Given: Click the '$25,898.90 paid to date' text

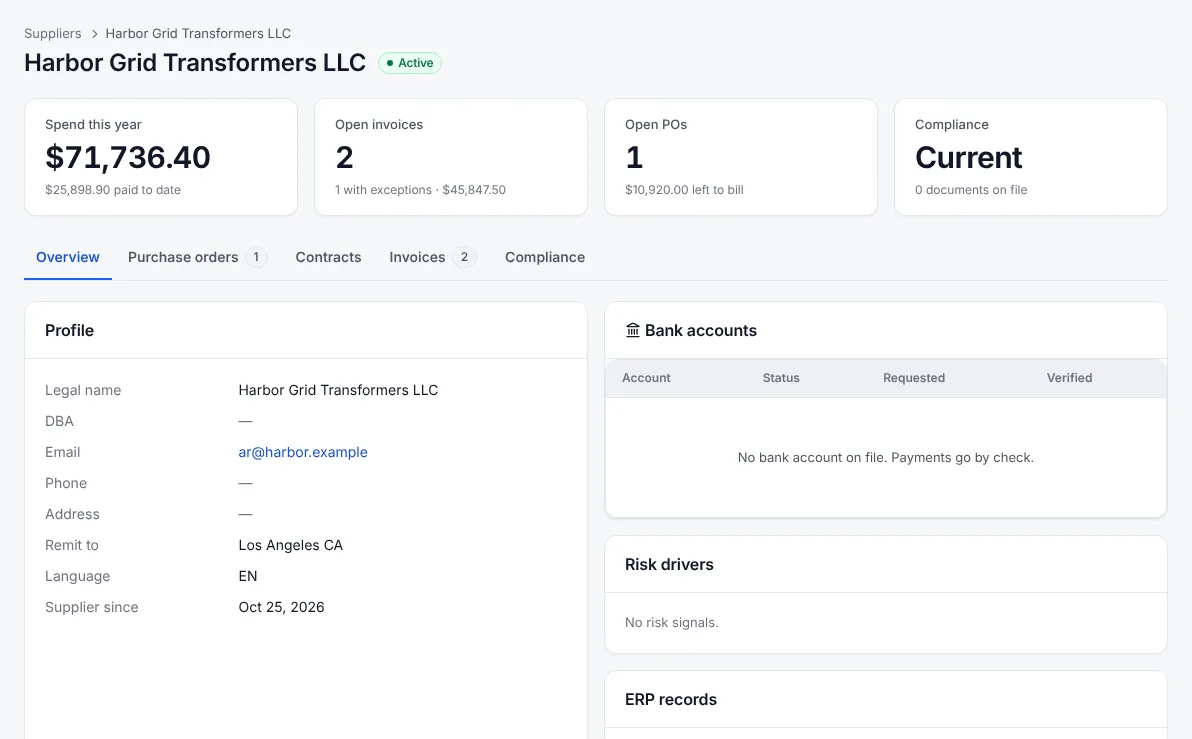Looking at the screenshot, I should point(113,190).
